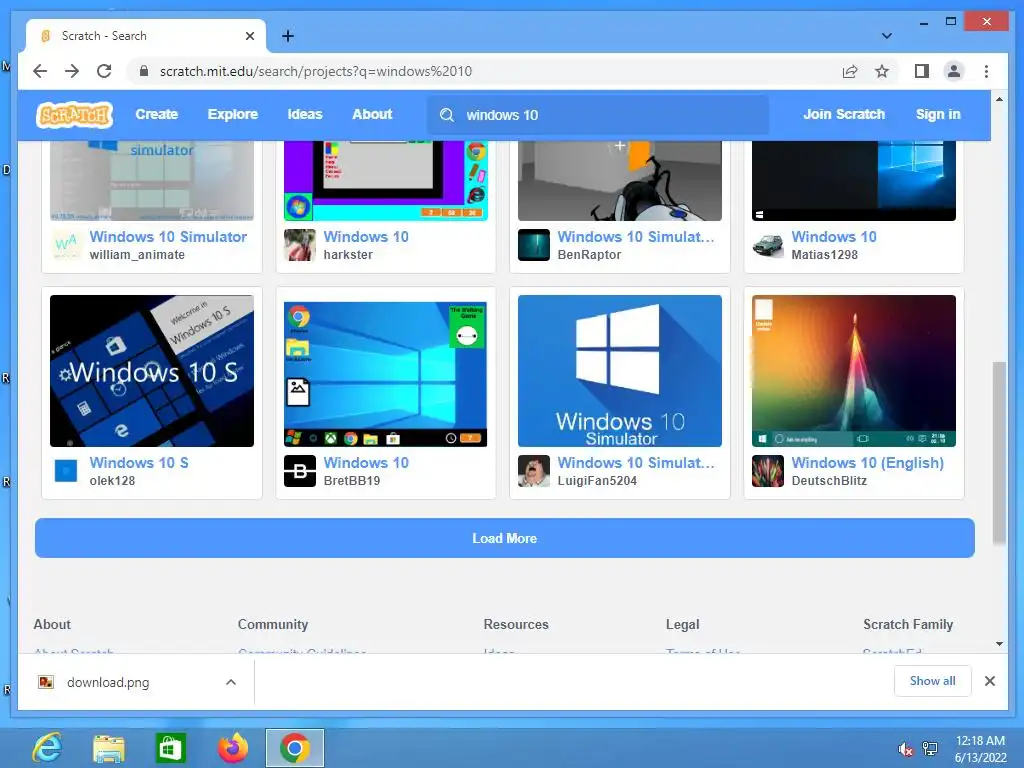Click Matias1298 avatar

coord(767,245)
